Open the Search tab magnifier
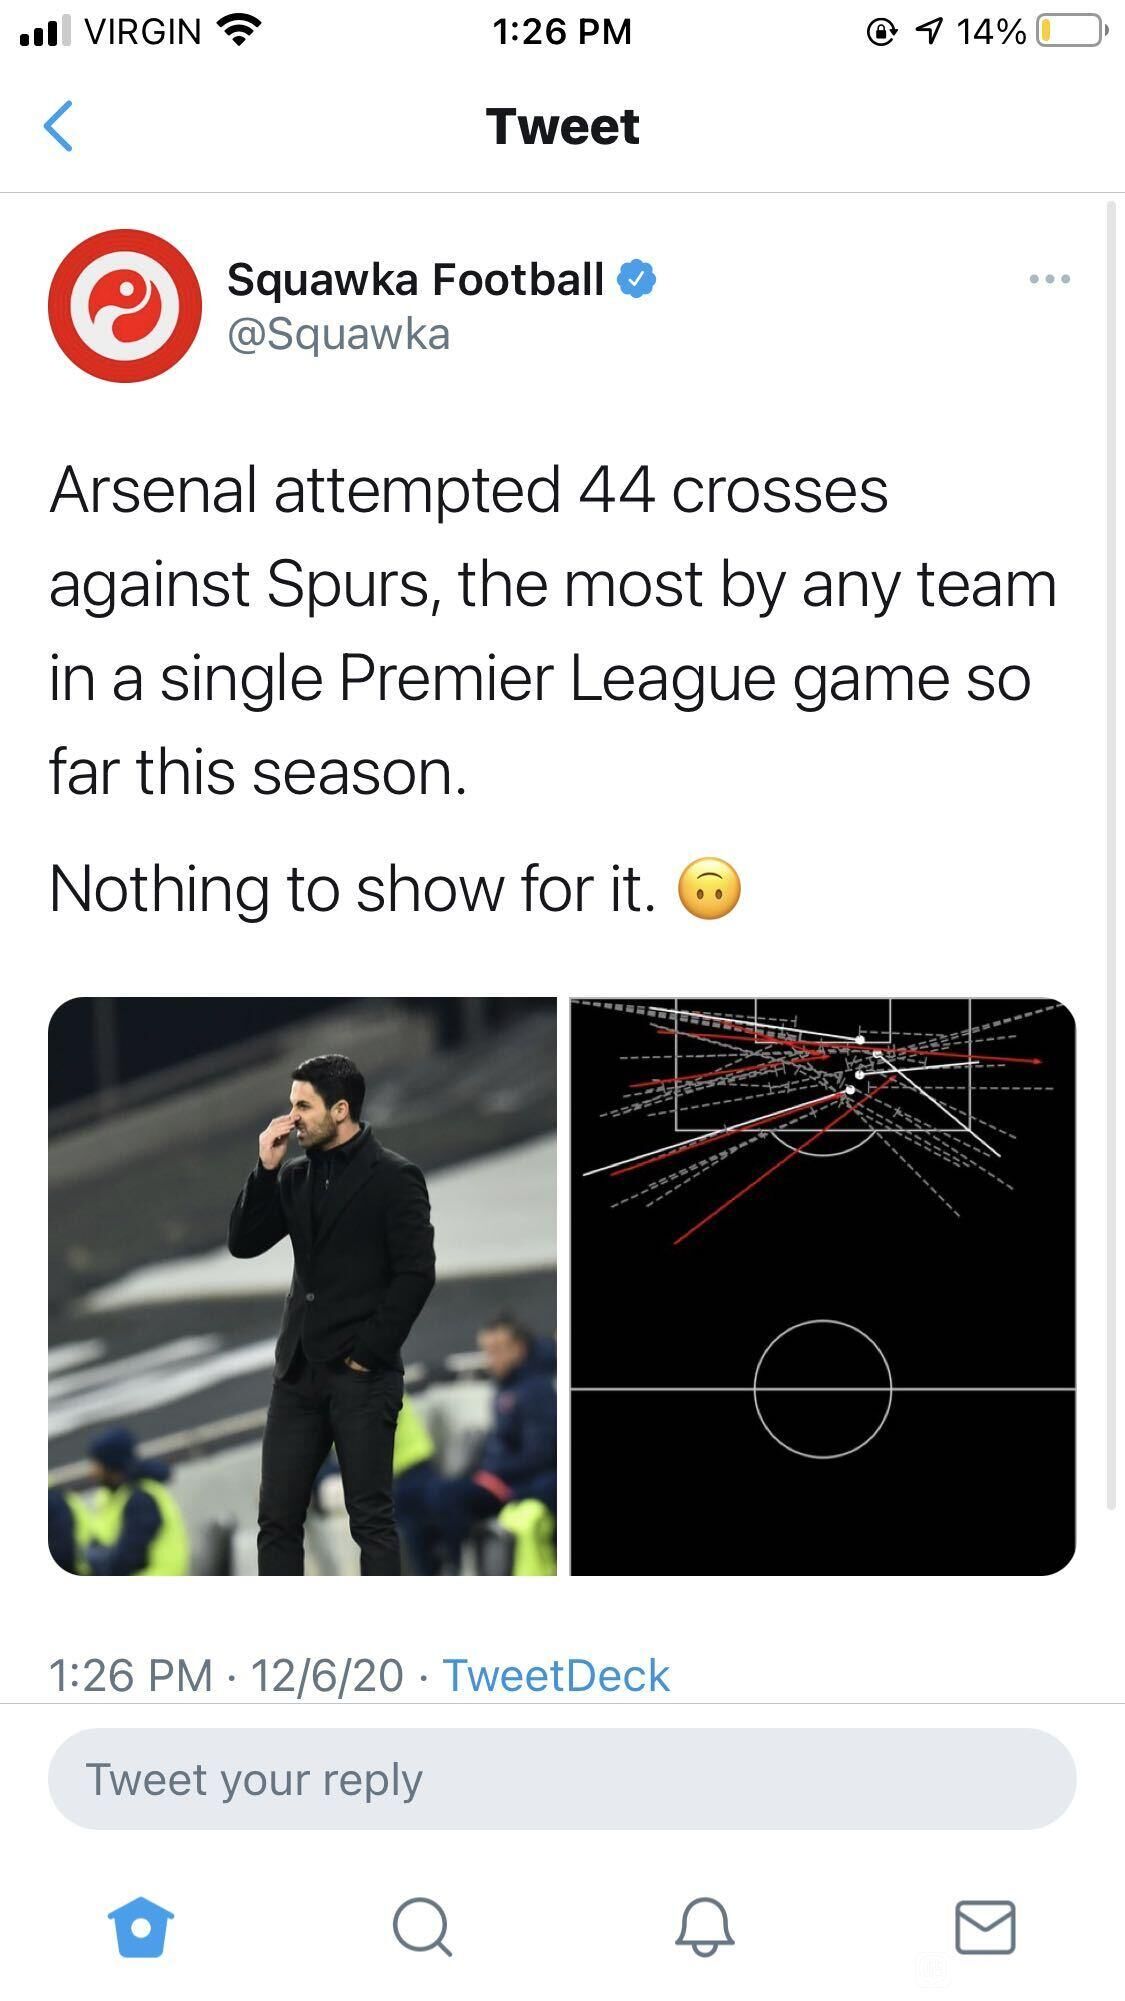This screenshot has width=1125, height=2001. pos(422,1926)
